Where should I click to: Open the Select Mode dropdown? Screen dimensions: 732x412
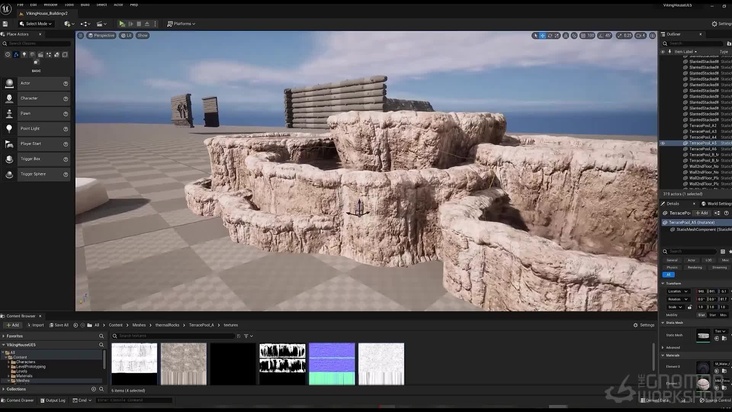(x=39, y=23)
